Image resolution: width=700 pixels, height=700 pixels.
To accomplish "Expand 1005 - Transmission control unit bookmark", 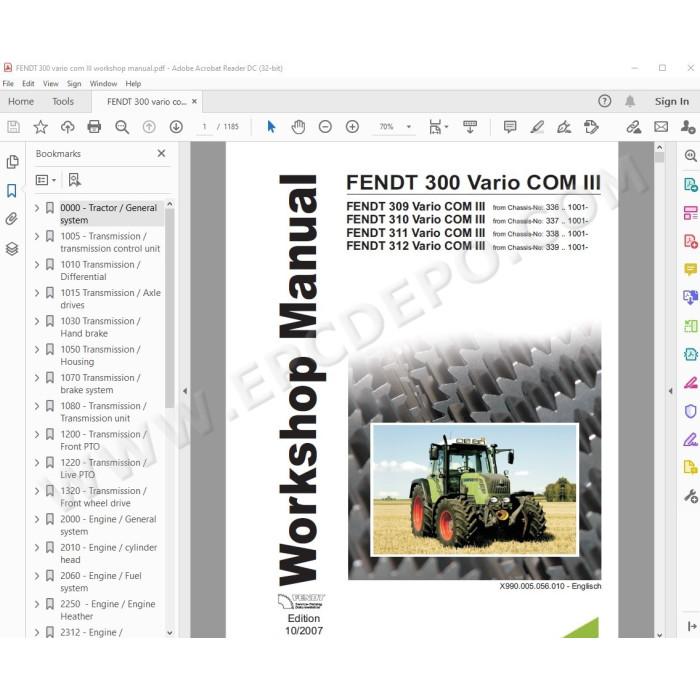I will point(37,236).
